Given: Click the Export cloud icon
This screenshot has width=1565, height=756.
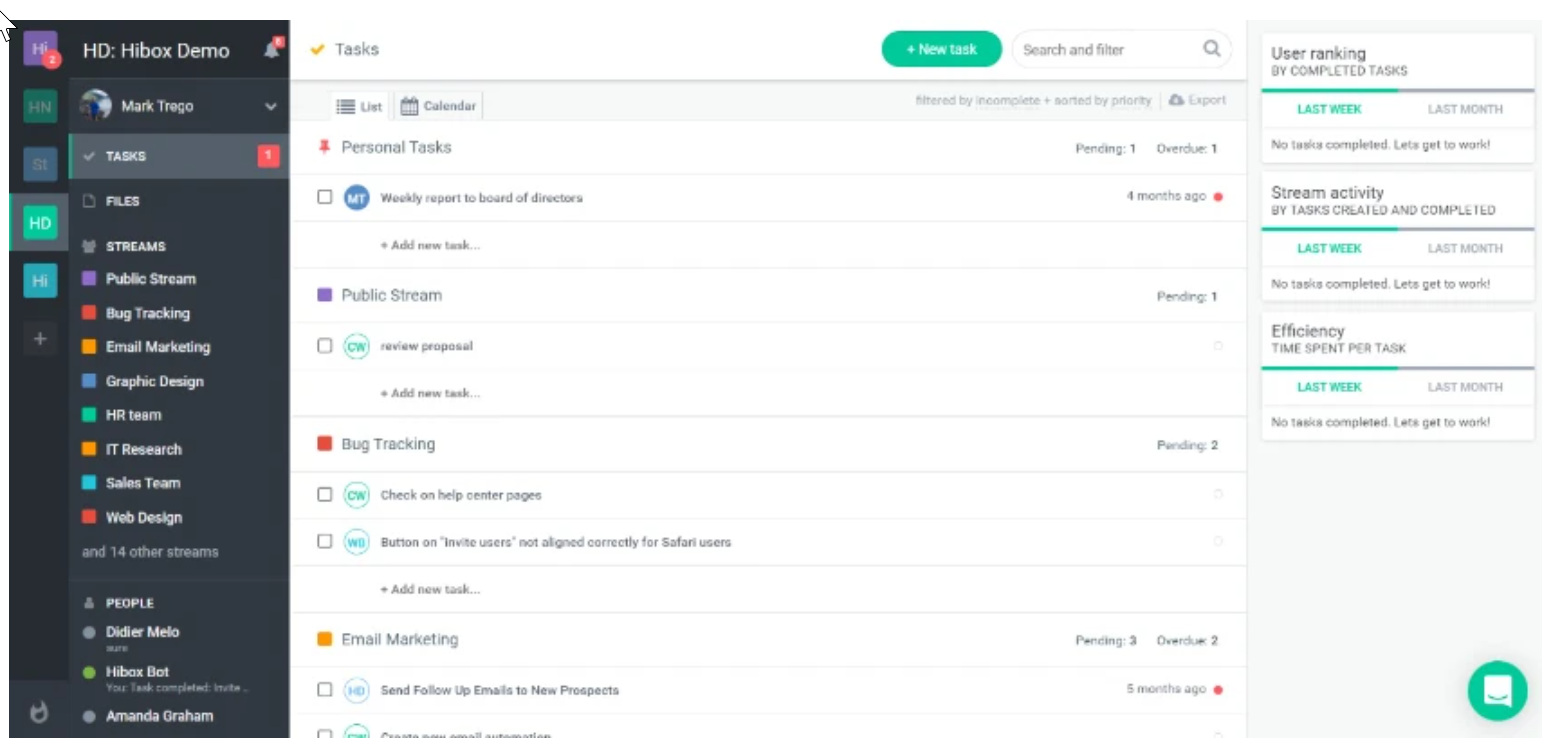Looking at the screenshot, I should point(1176,100).
